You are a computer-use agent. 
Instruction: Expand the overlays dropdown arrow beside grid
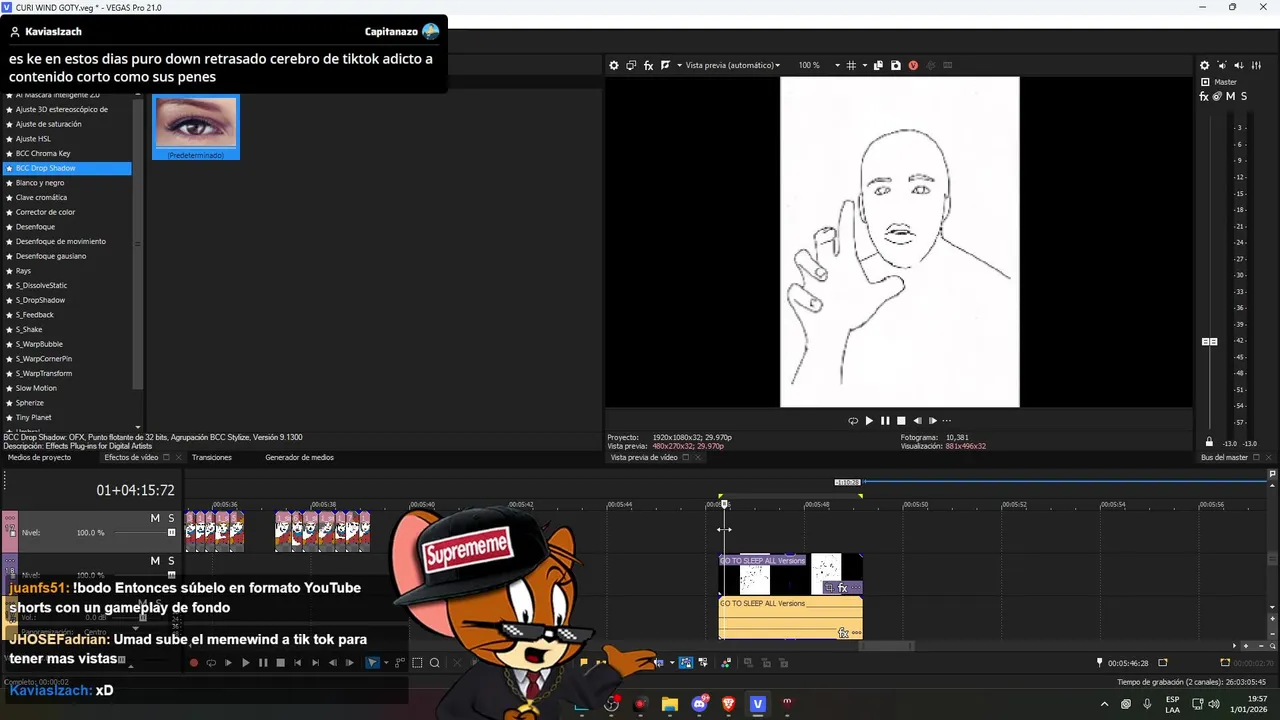pyautogui.click(x=863, y=65)
